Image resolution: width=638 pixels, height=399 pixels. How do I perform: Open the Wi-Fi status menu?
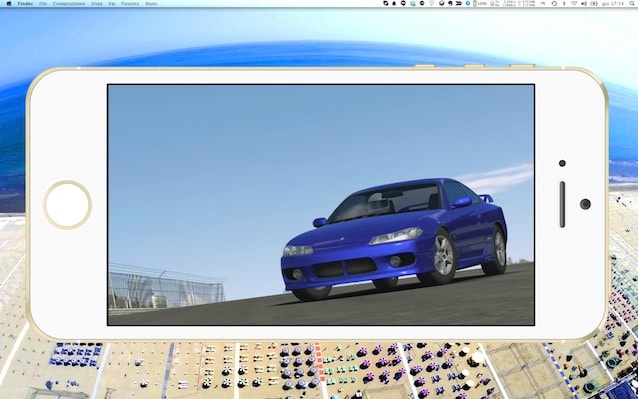click(574, 3)
